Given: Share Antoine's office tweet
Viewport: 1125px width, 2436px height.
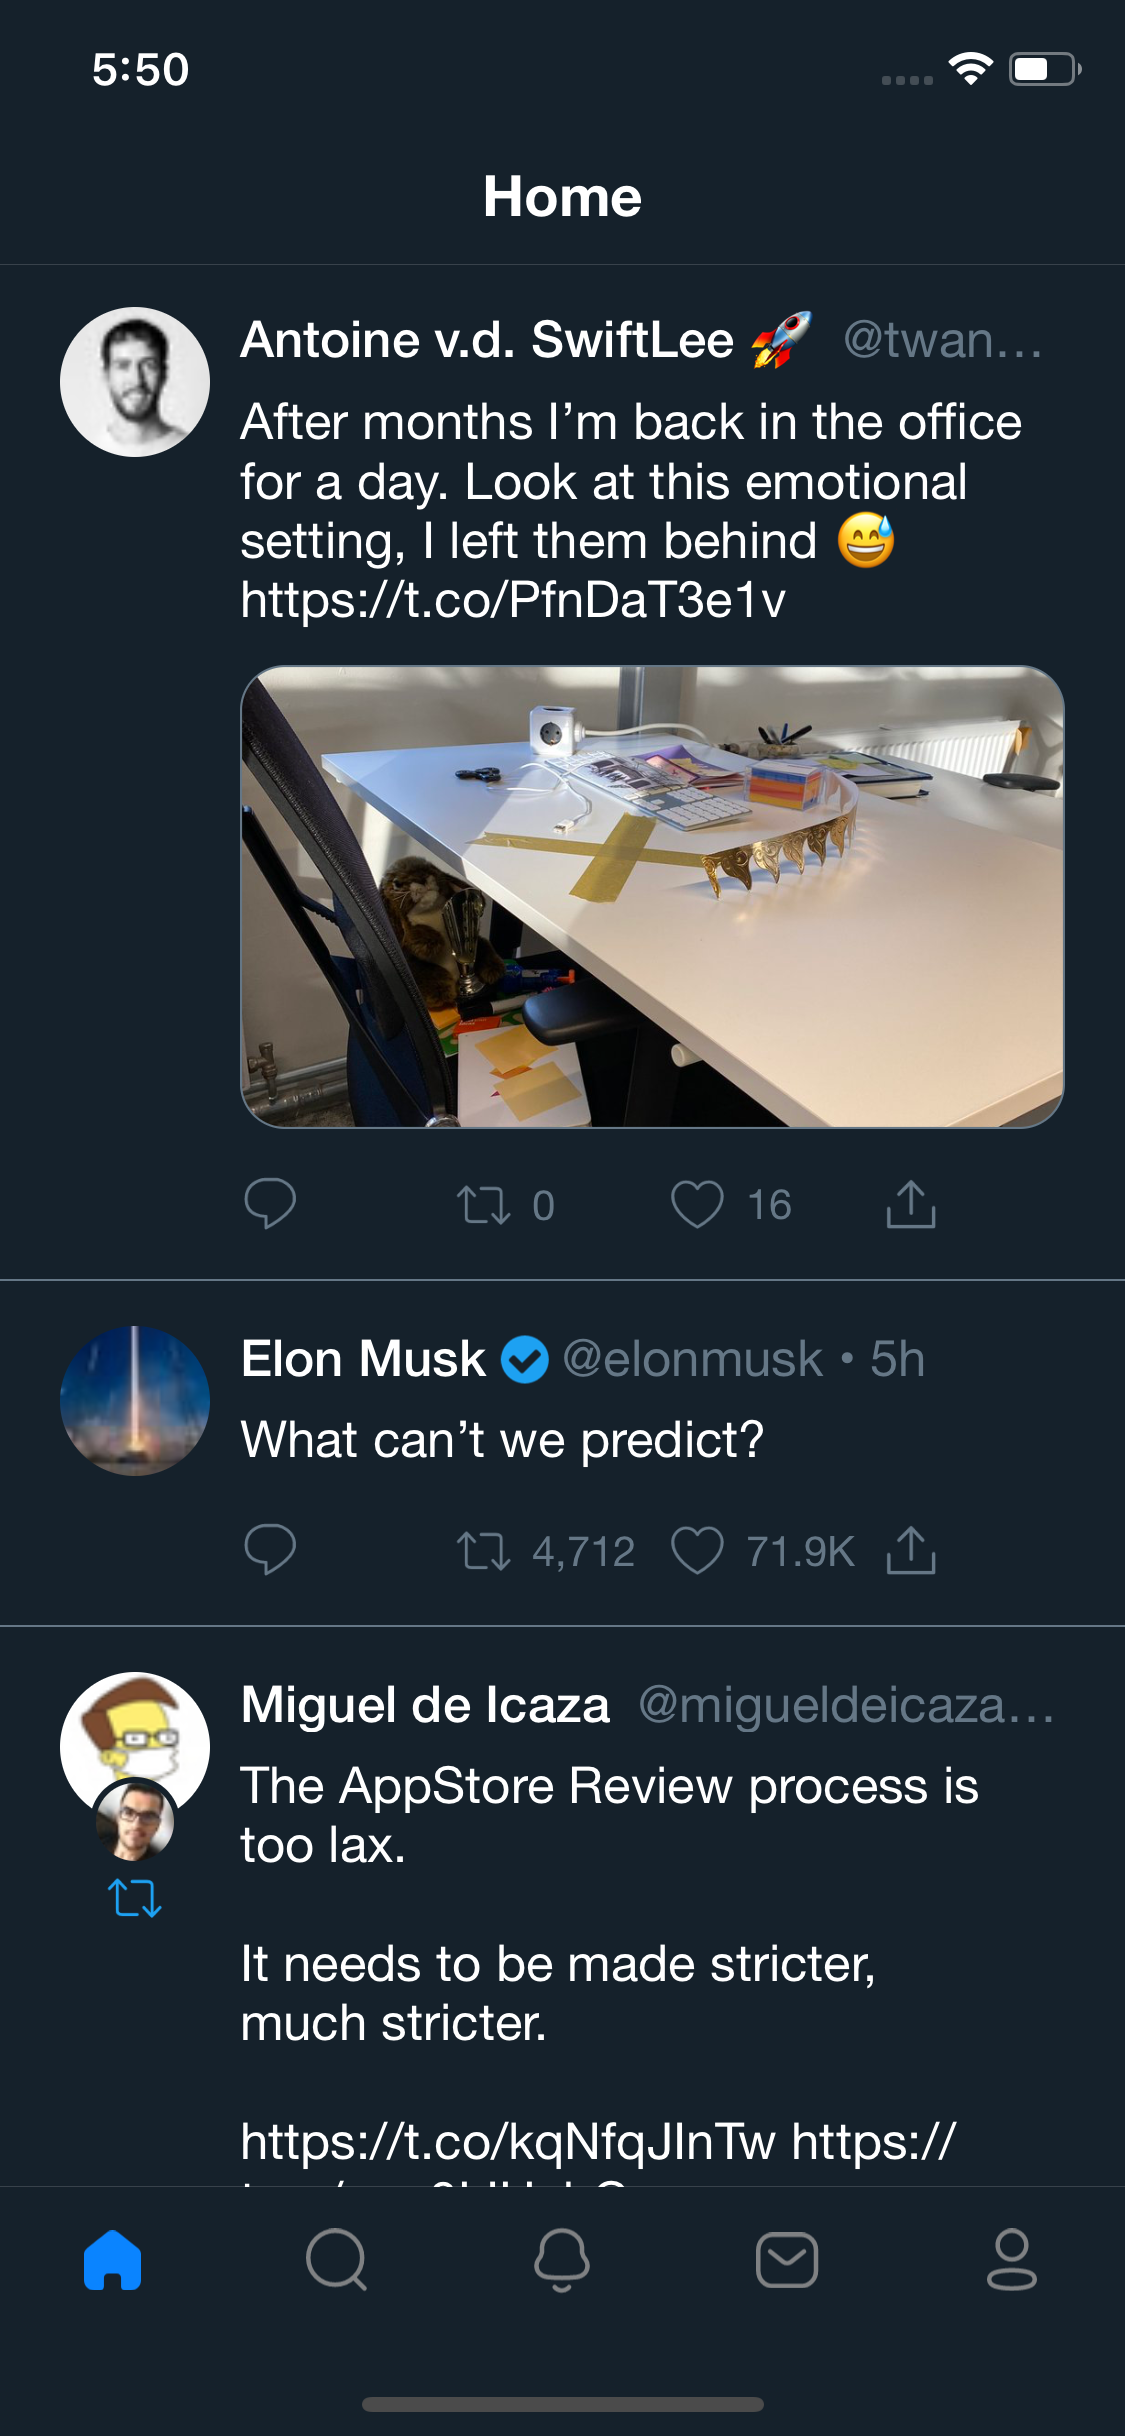Looking at the screenshot, I should click(x=910, y=1204).
